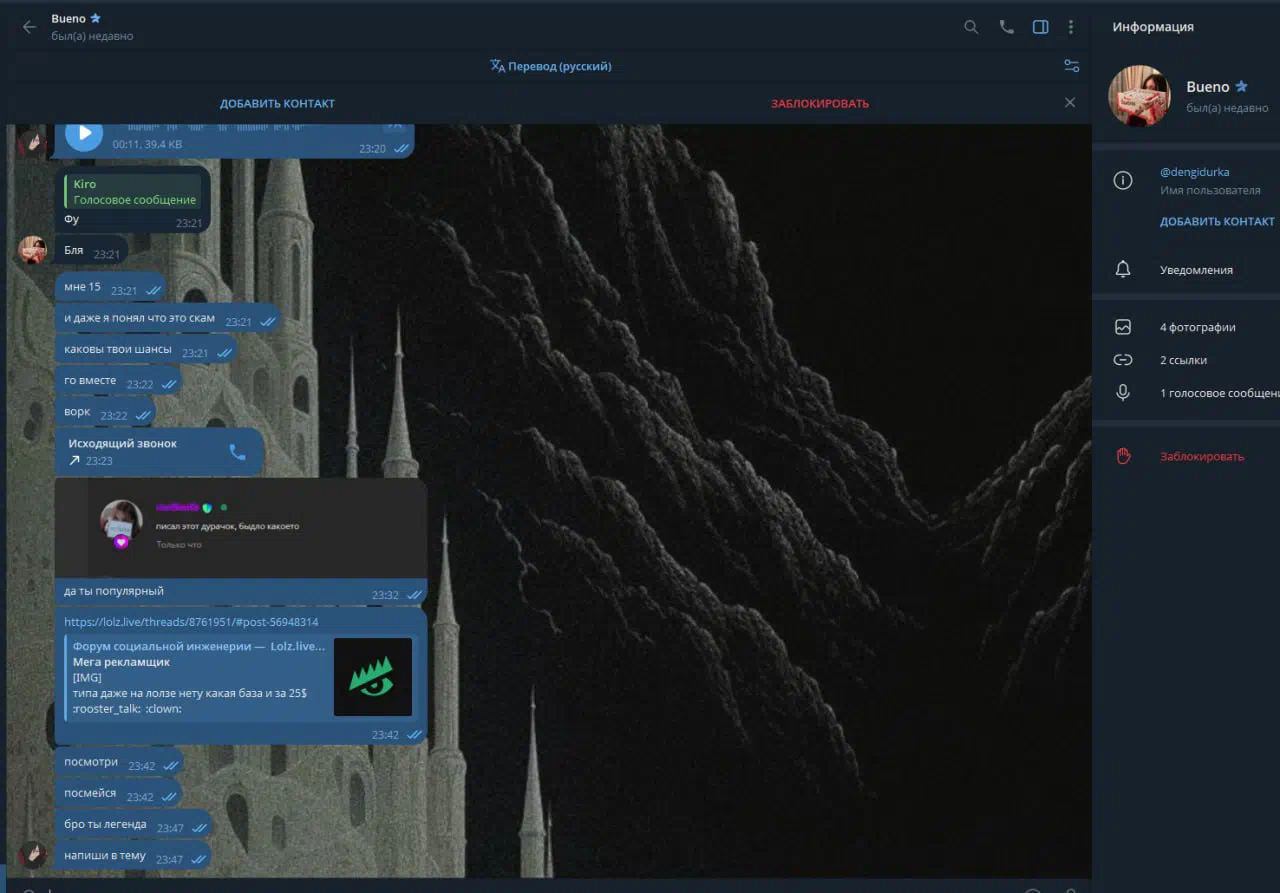Click ЗАБЛОКИРОВАТЬ in the chat bar
Screen dimensions: 1280x893
pos(820,104)
